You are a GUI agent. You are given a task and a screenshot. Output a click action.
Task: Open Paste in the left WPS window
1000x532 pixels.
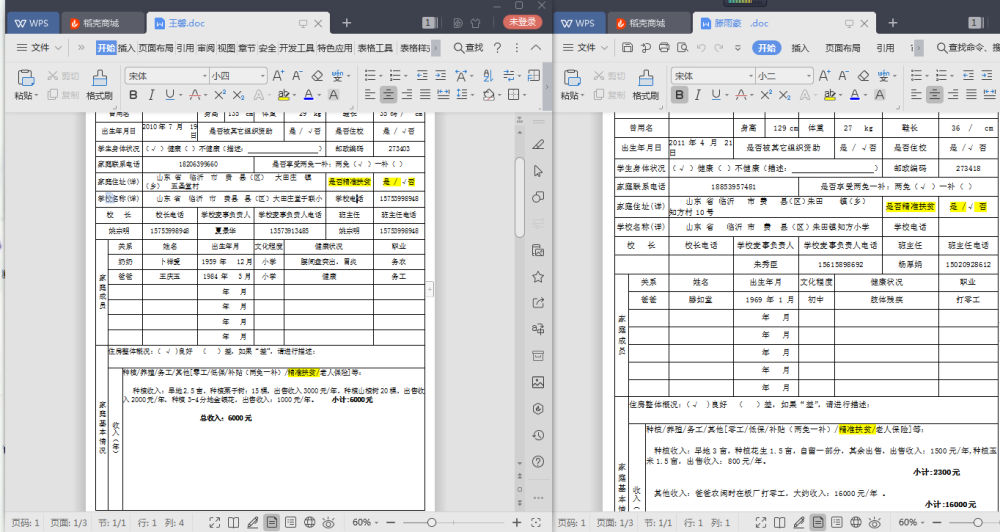pyautogui.click(x=26, y=85)
